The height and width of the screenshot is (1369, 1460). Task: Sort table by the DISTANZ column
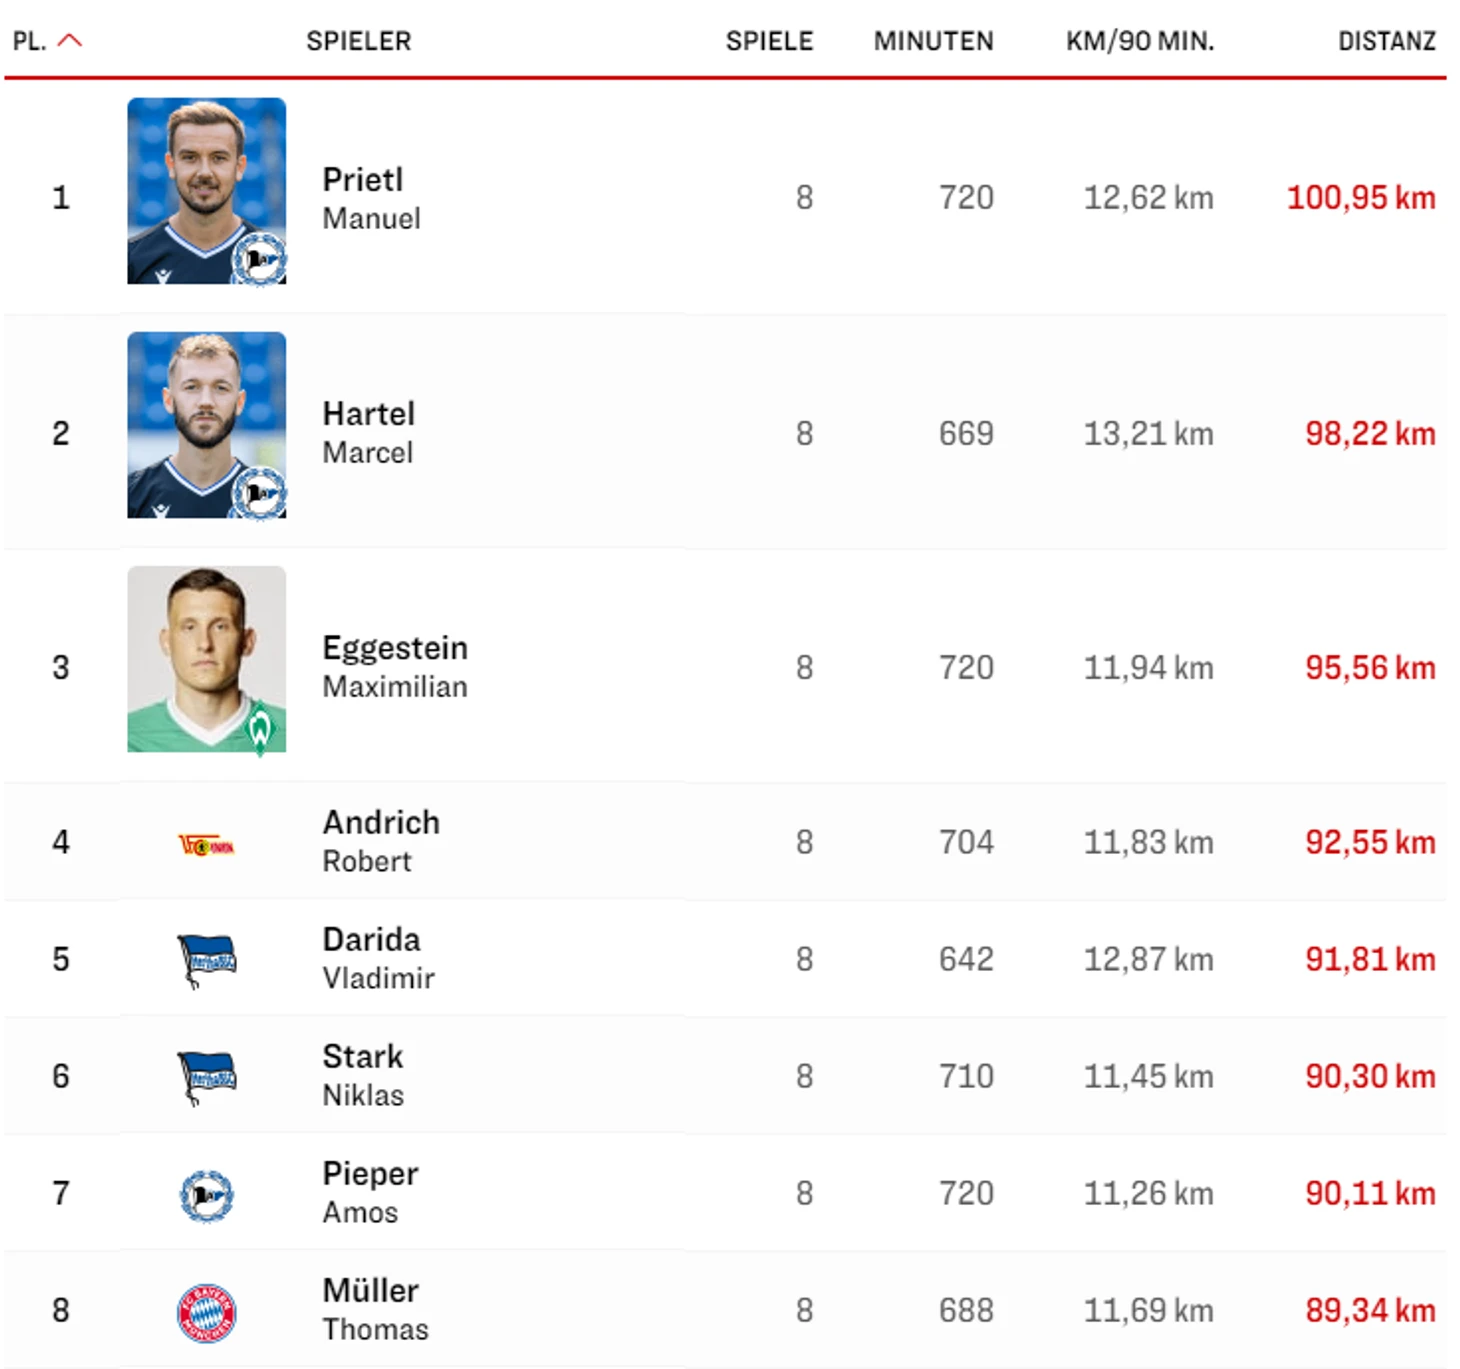[x=1386, y=41]
